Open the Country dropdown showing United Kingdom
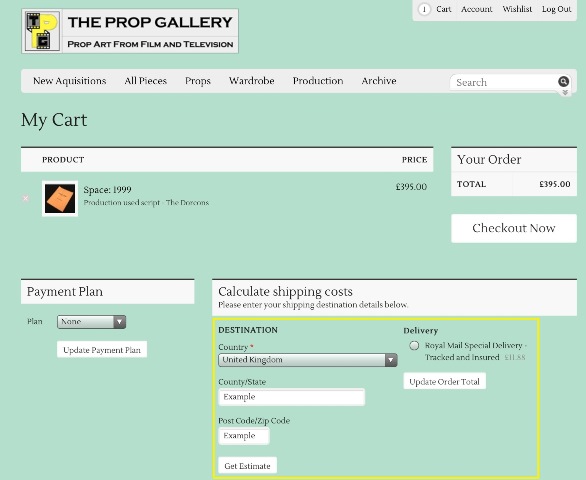The image size is (586, 480). click(308, 360)
